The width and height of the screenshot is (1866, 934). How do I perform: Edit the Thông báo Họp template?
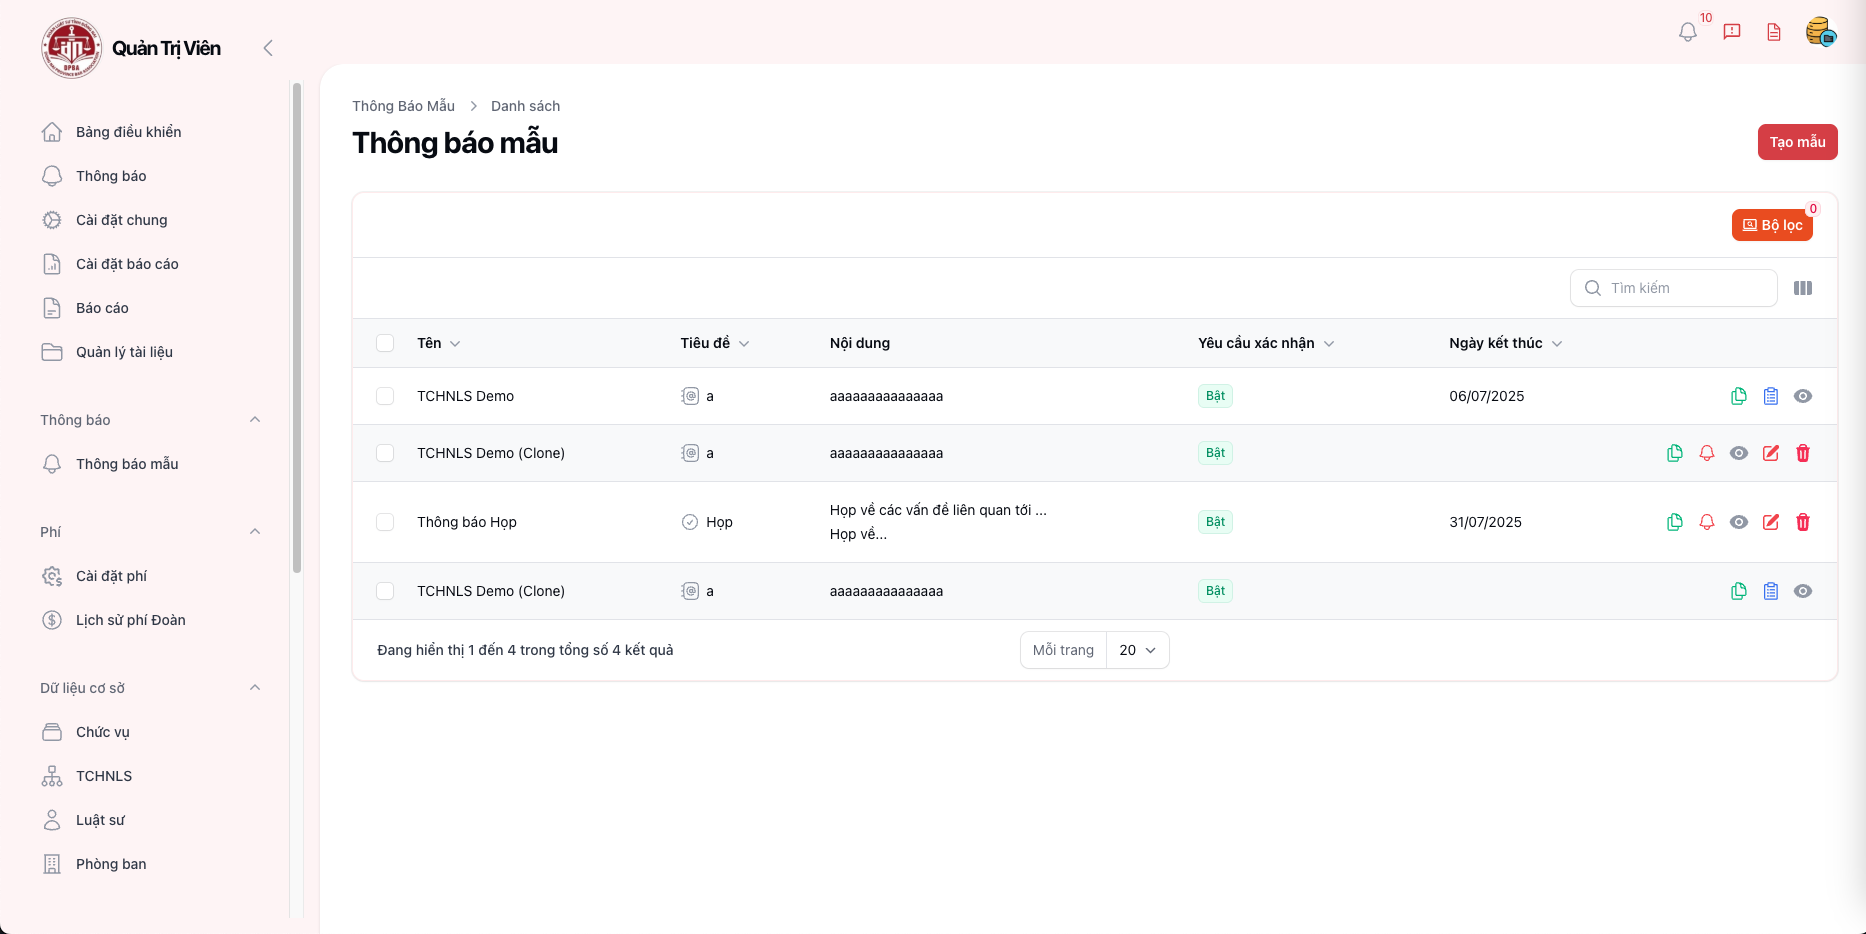(1771, 522)
